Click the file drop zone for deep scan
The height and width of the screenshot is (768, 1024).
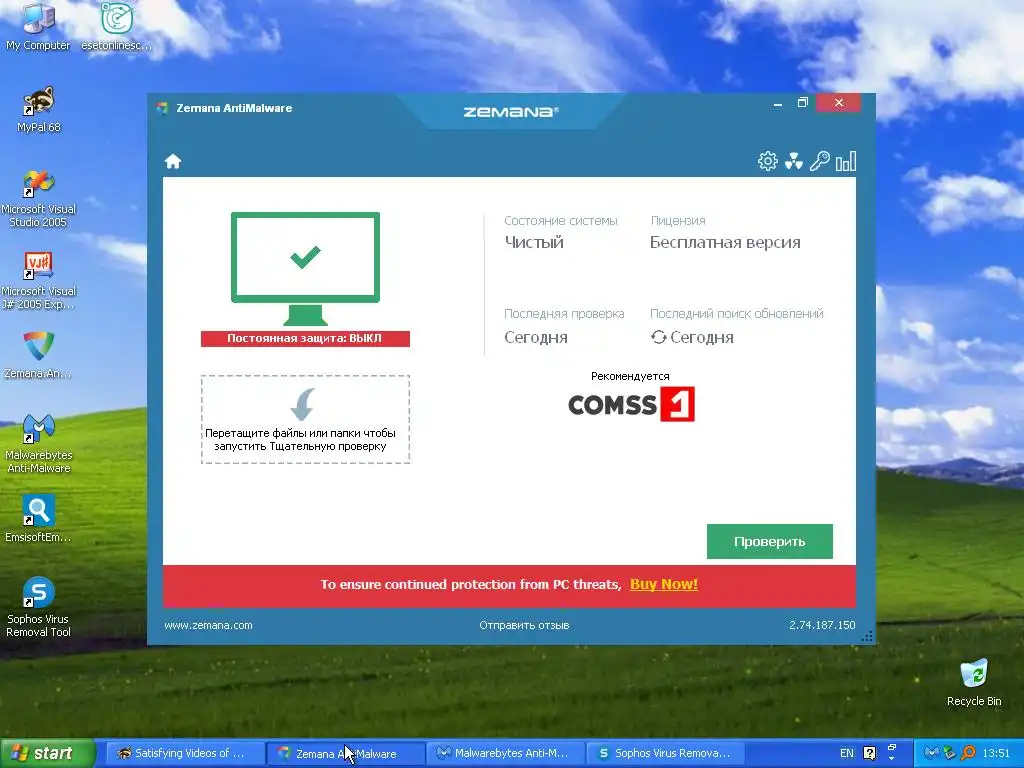pyautogui.click(x=305, y=419)
